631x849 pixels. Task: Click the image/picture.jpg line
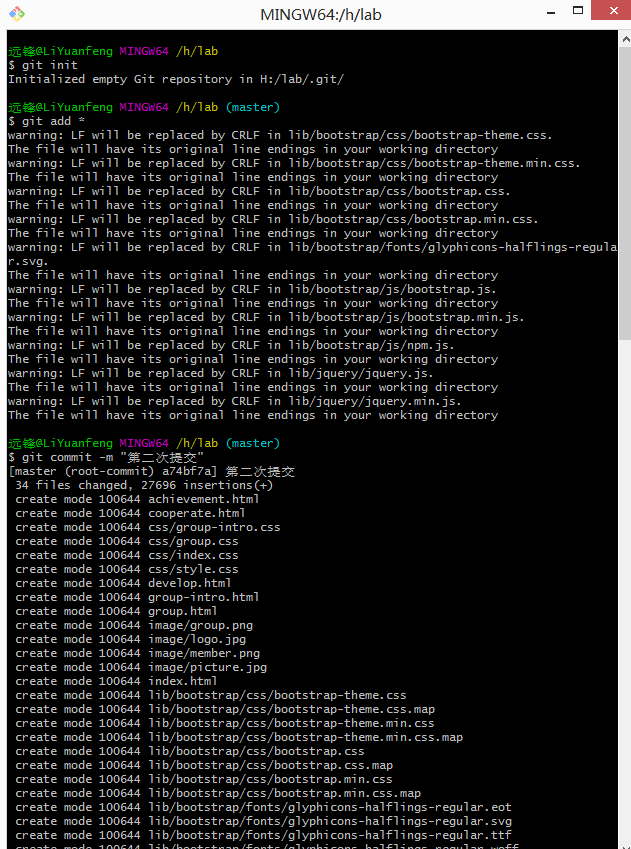(x=141, y=667)
